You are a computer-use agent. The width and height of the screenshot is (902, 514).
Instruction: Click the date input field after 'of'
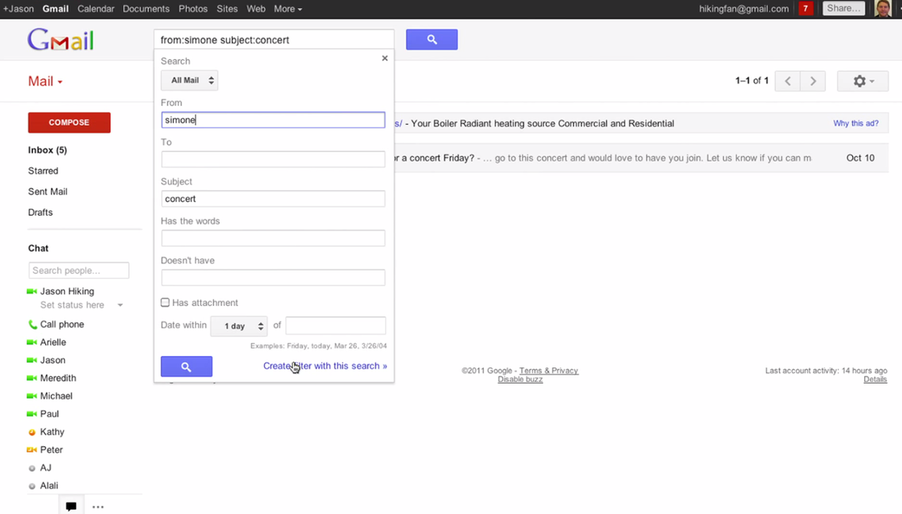click(x=335, y=325)
